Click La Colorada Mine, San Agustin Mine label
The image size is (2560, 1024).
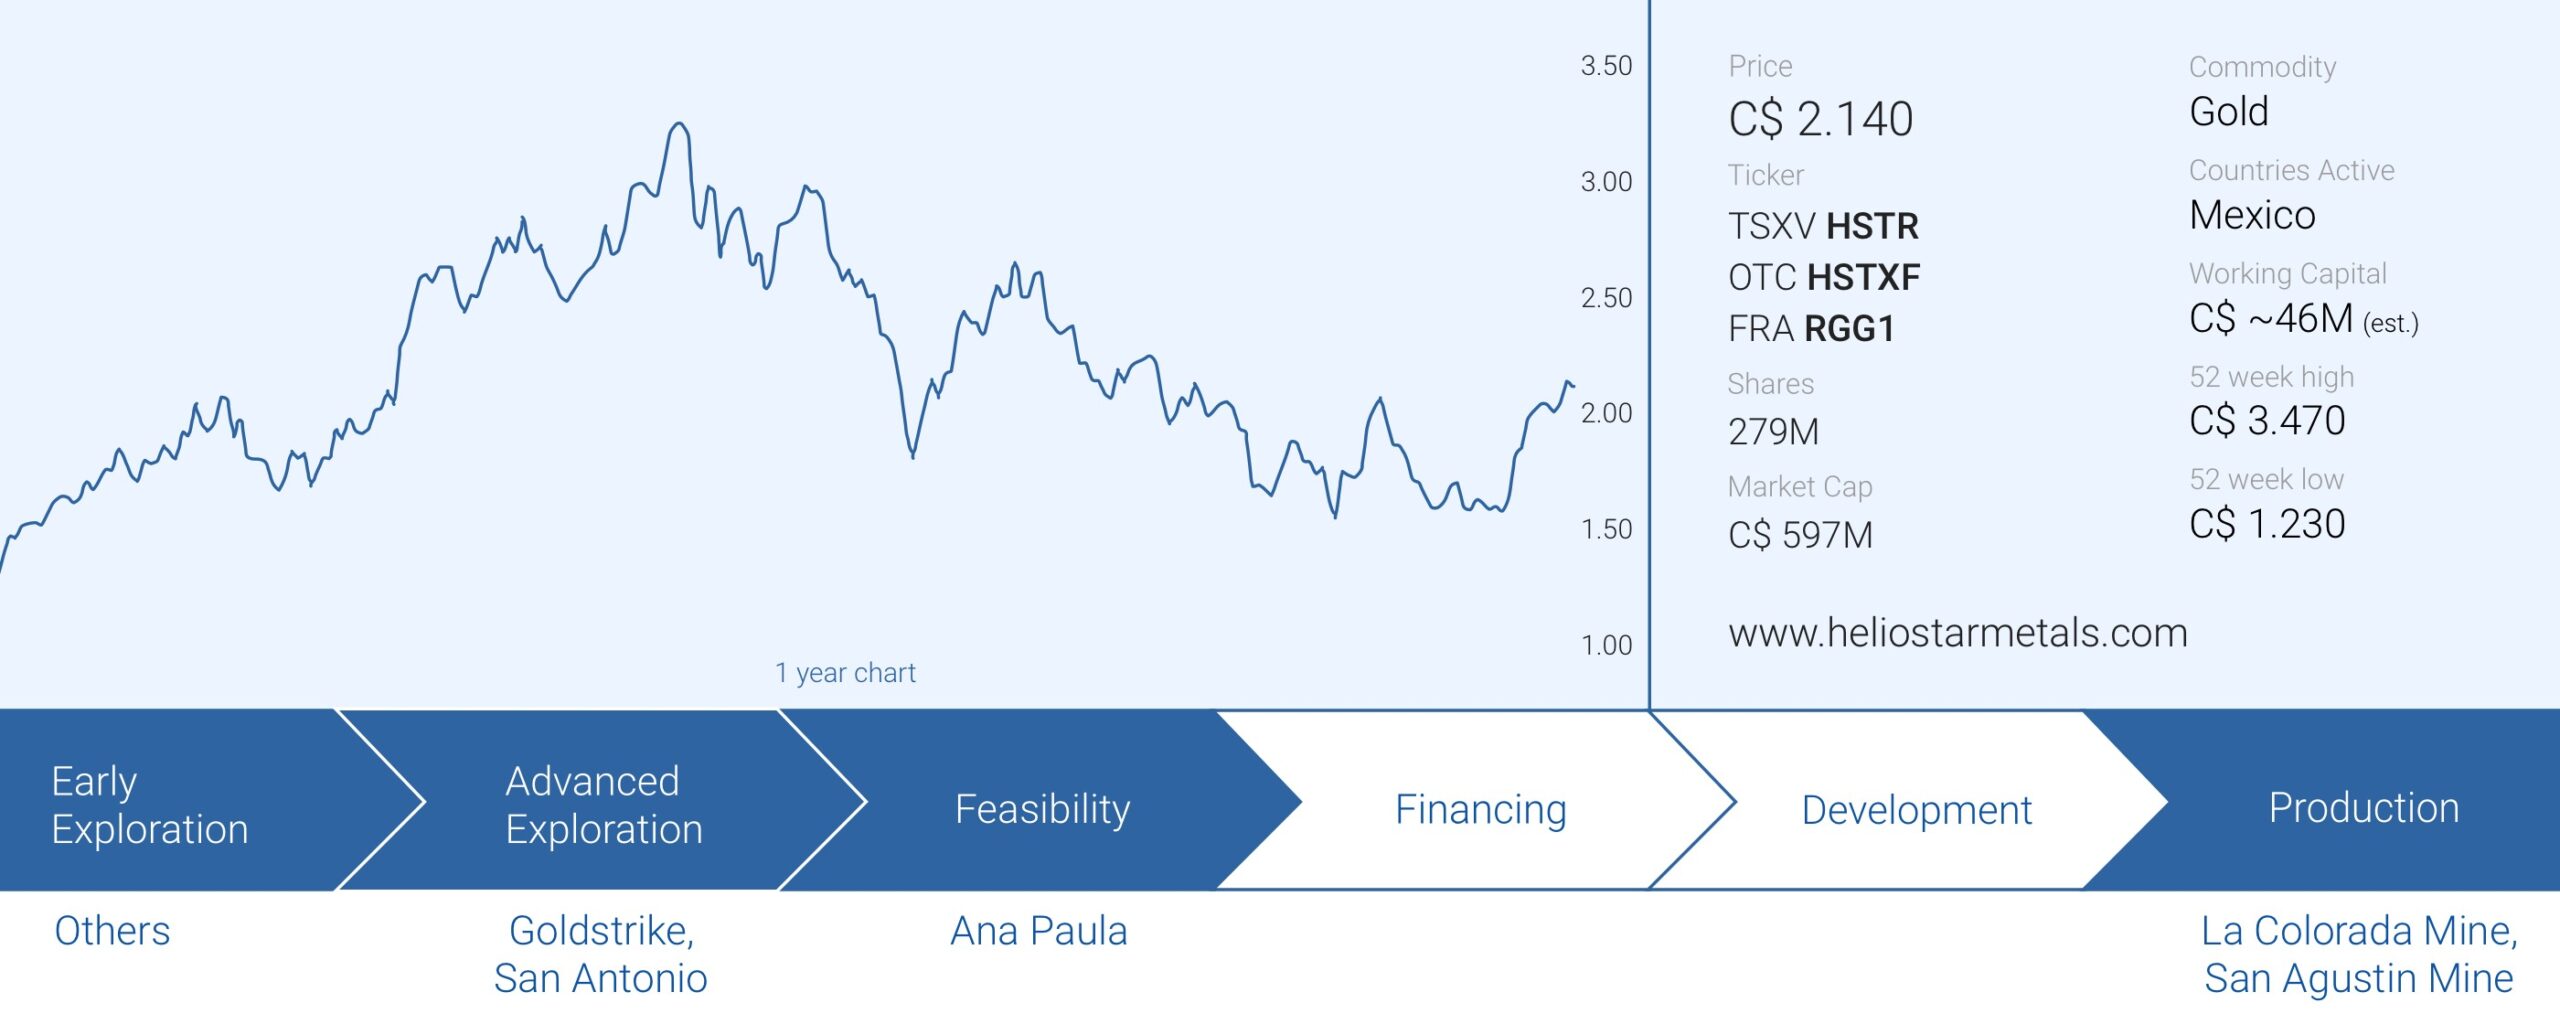click(2359, 954)
